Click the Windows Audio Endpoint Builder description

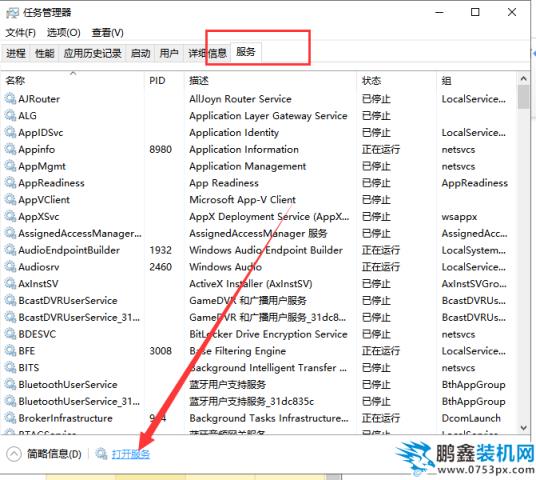click(x=266, y=250)
